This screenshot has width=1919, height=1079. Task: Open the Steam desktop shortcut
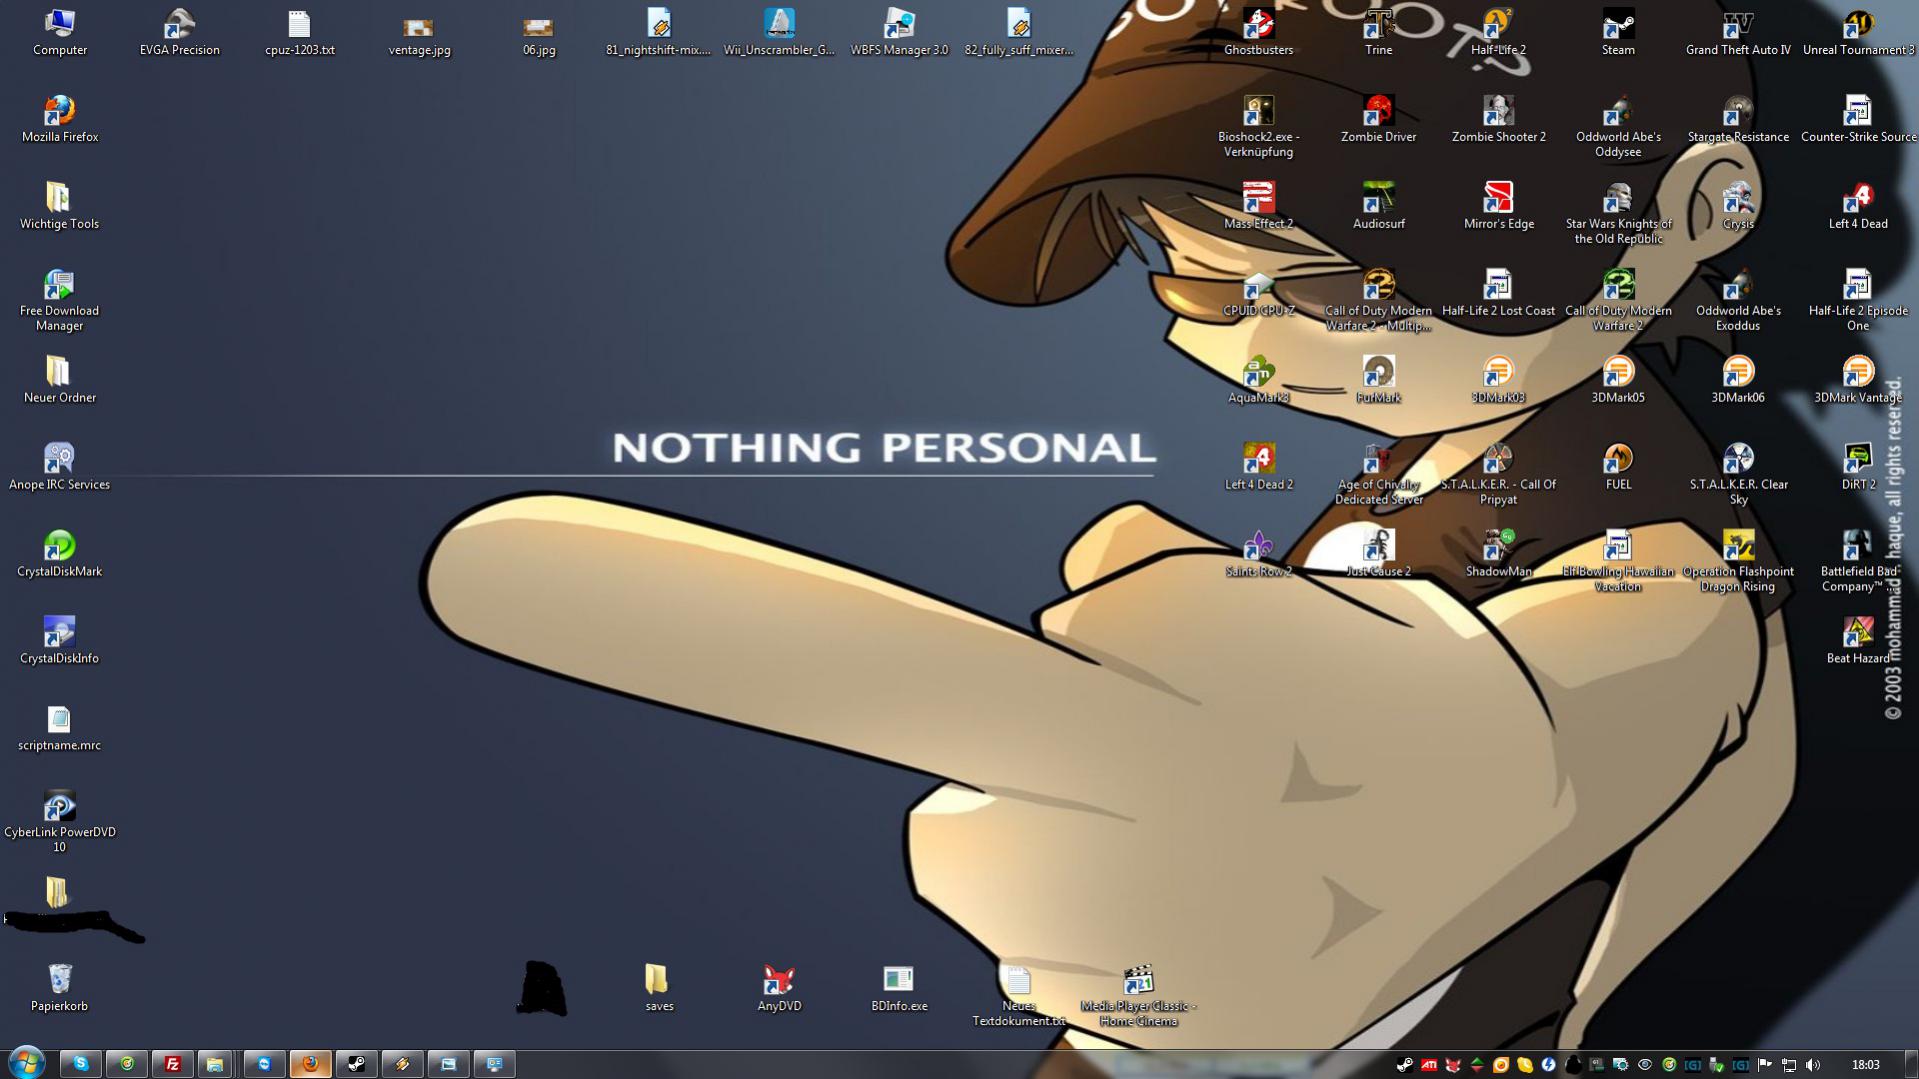click(1618, 31)
